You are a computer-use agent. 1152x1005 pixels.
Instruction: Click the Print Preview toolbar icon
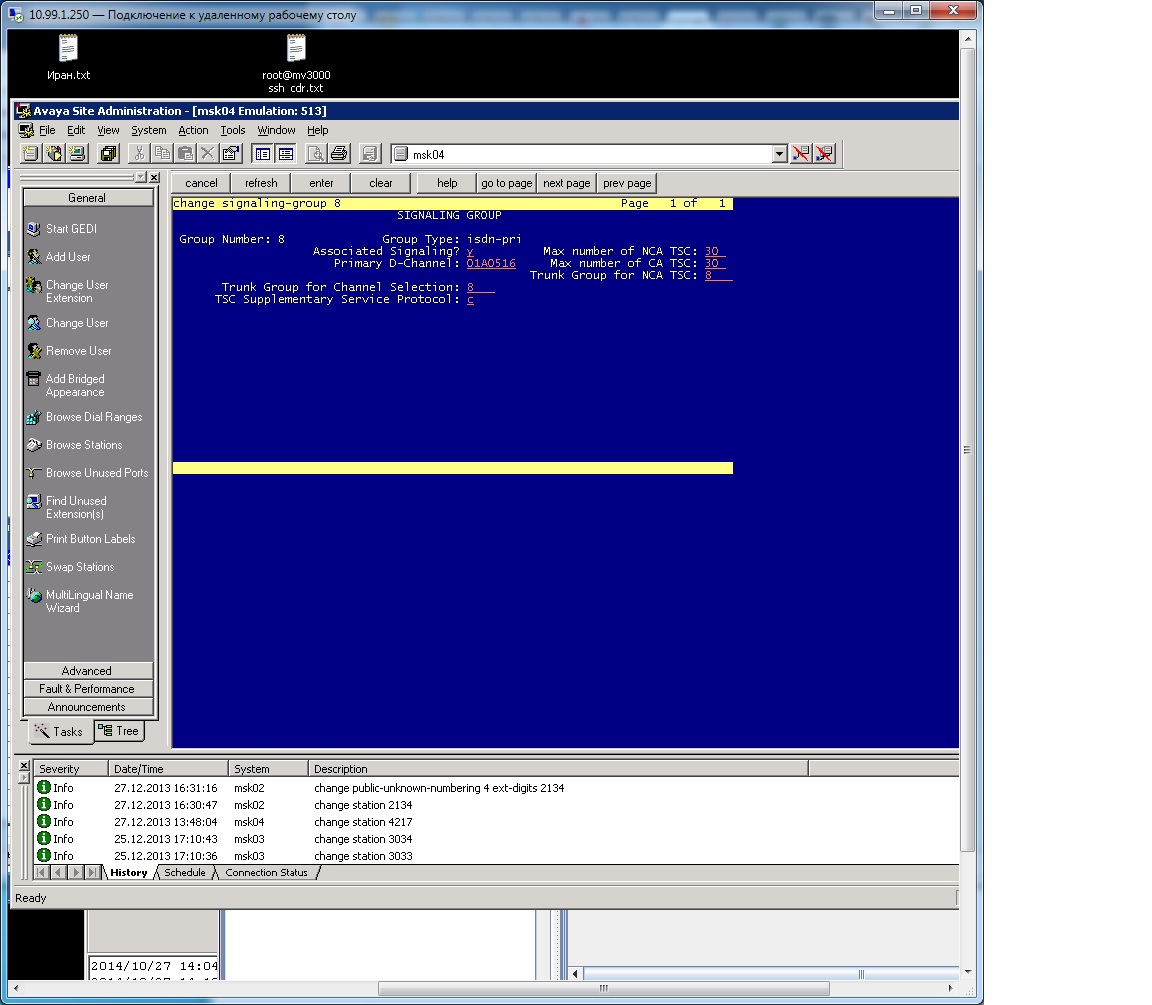[316, 154]
